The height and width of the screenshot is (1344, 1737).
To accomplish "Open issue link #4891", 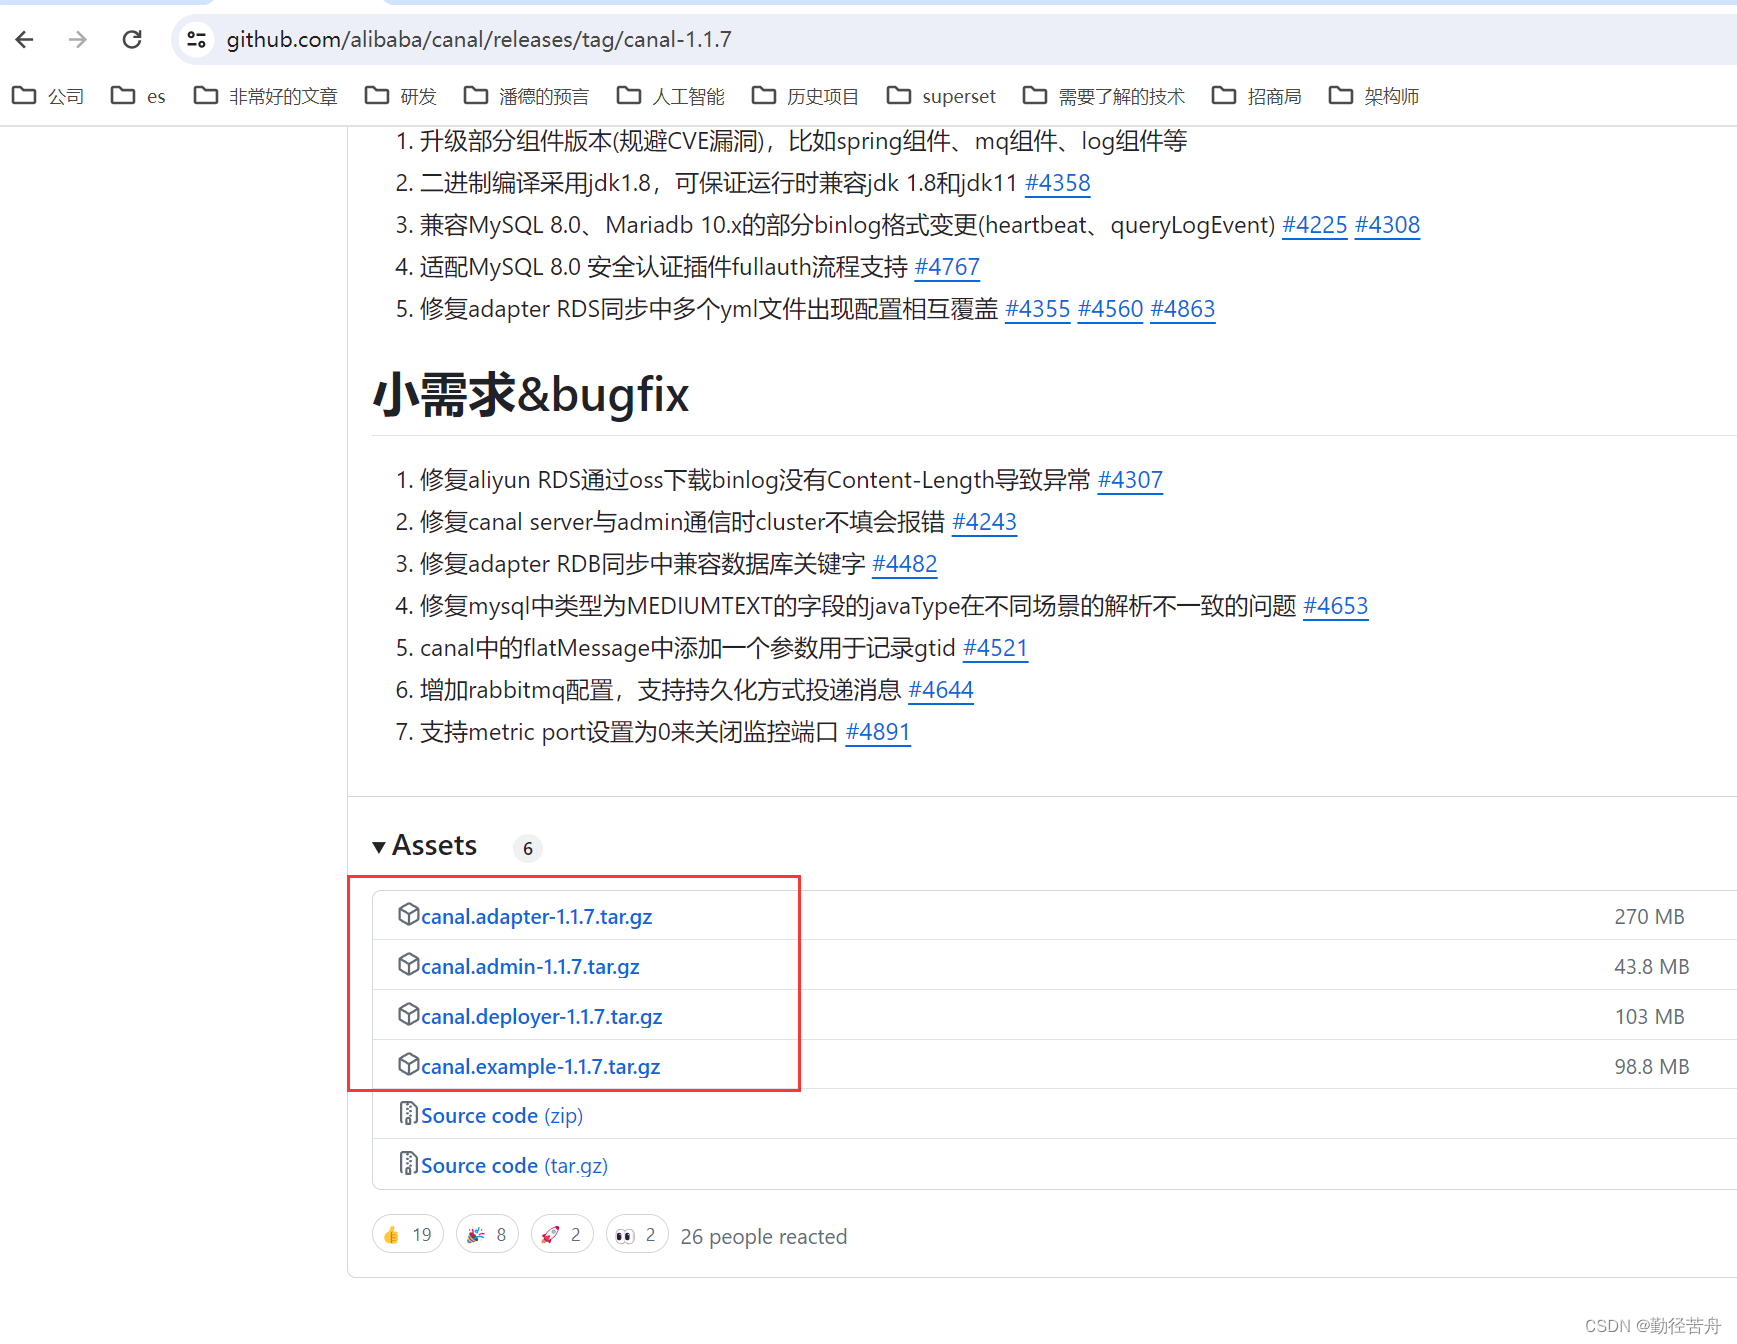I will click(x=878, y=732).
